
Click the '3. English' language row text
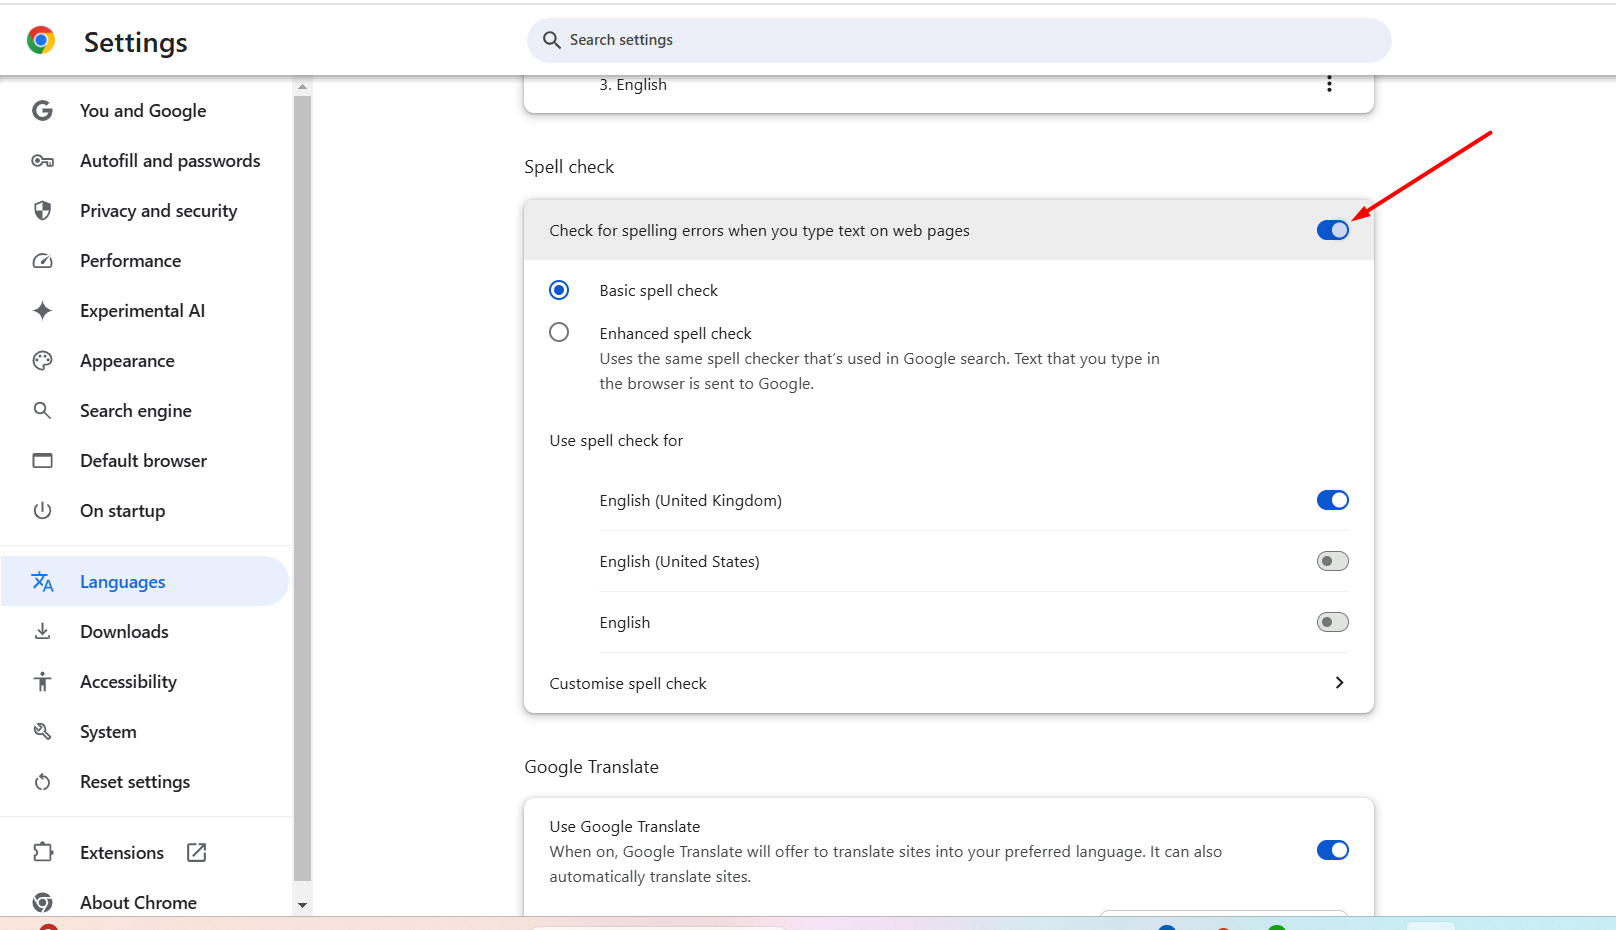[x=633, y=85]
